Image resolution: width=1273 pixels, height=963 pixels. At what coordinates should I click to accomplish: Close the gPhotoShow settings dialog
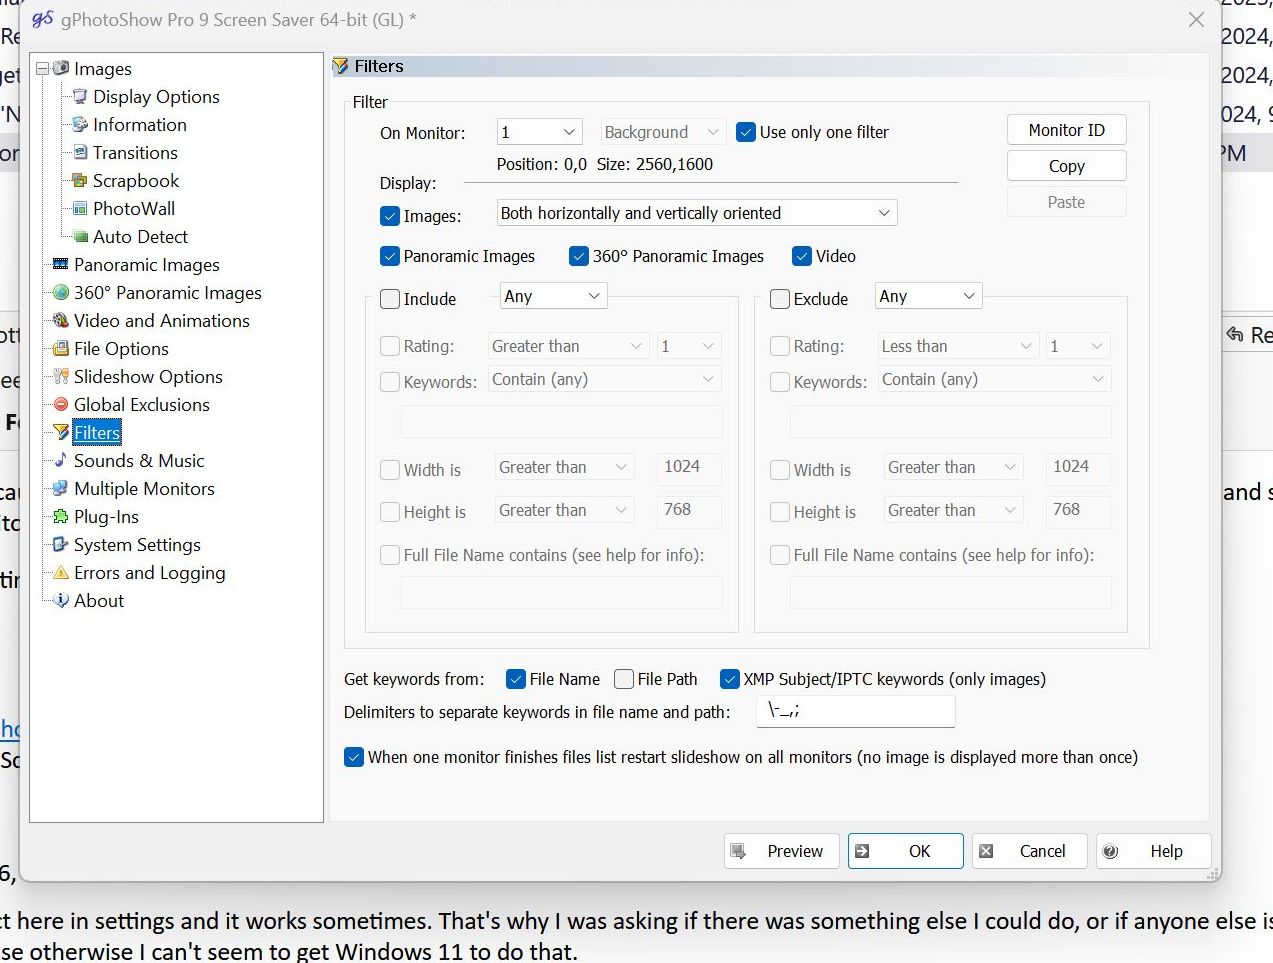pyautogui.click(x=1196, y=19)
